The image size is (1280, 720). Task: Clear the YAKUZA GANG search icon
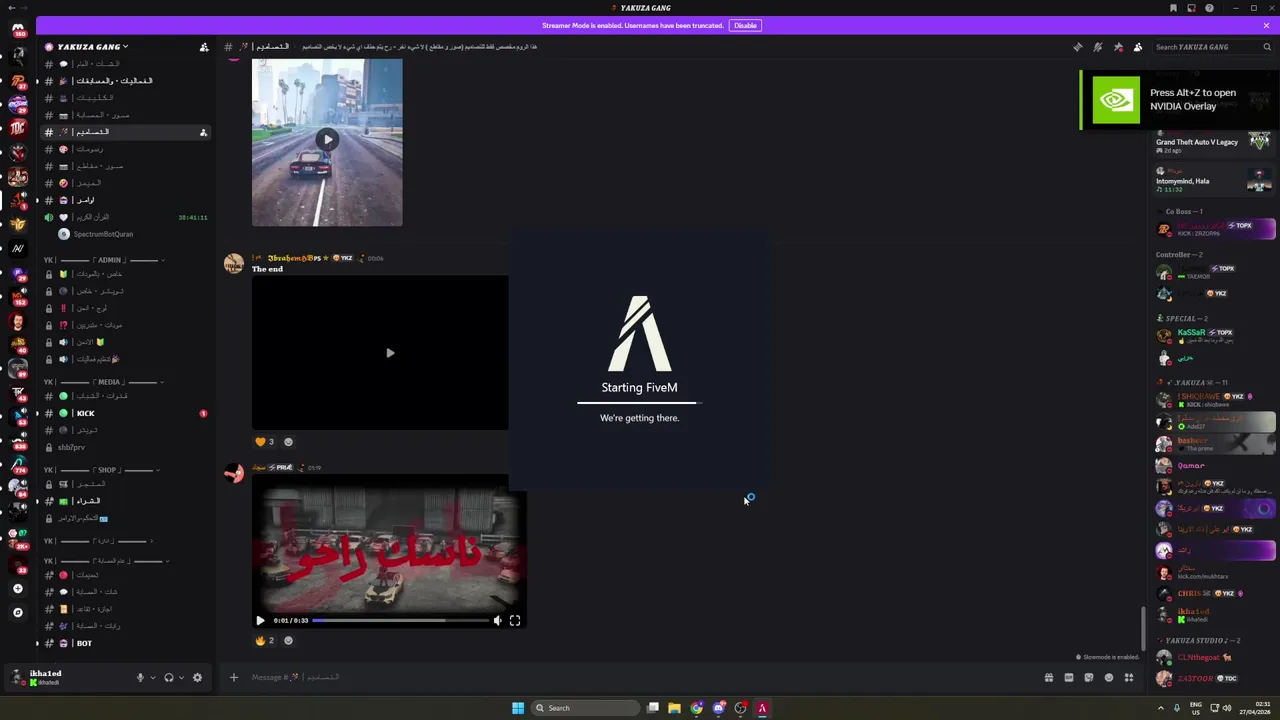click(1267, 47)
